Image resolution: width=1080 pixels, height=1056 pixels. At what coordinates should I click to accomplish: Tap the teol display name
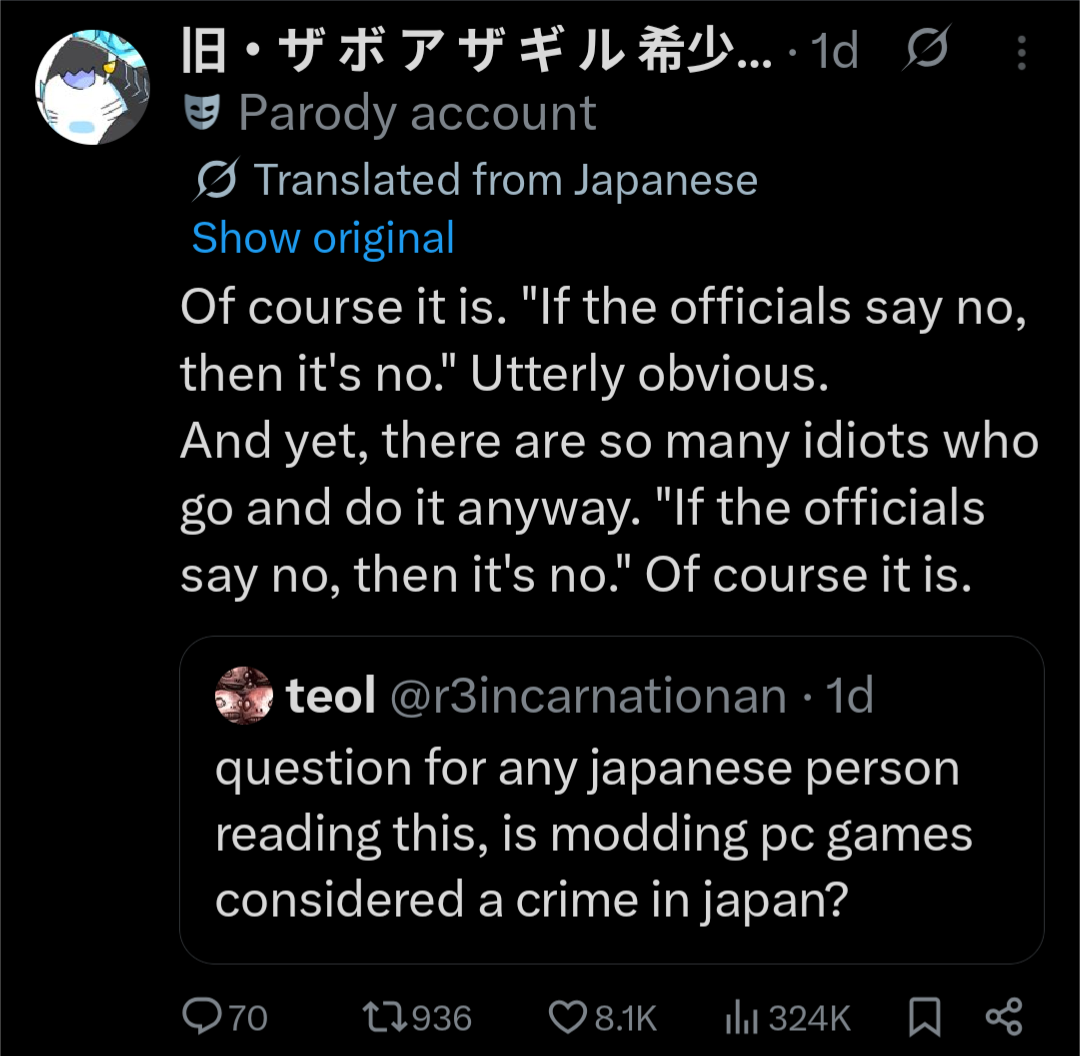coord(330,696)
